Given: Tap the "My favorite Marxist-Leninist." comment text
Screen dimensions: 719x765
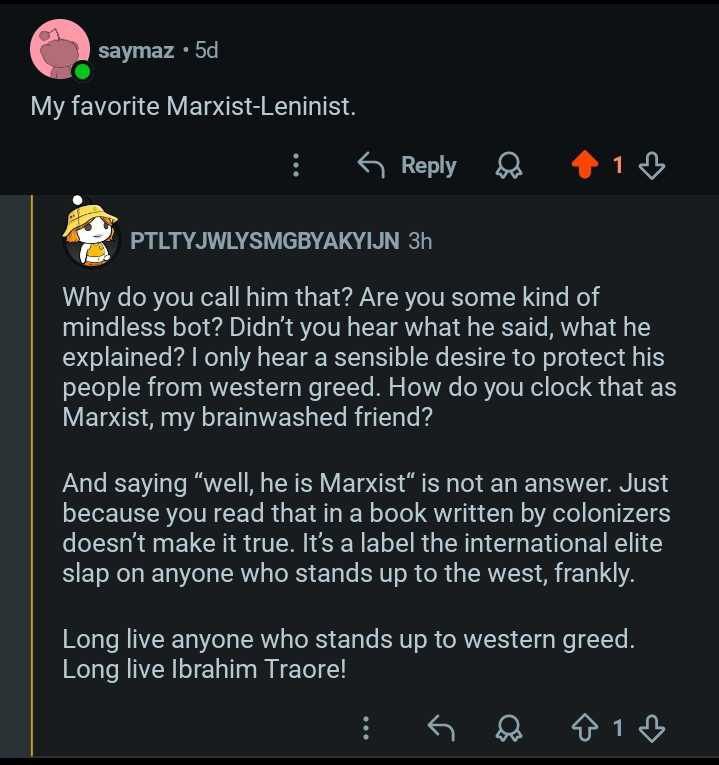Looking at the screenshot, I should [x=193, y=105].
